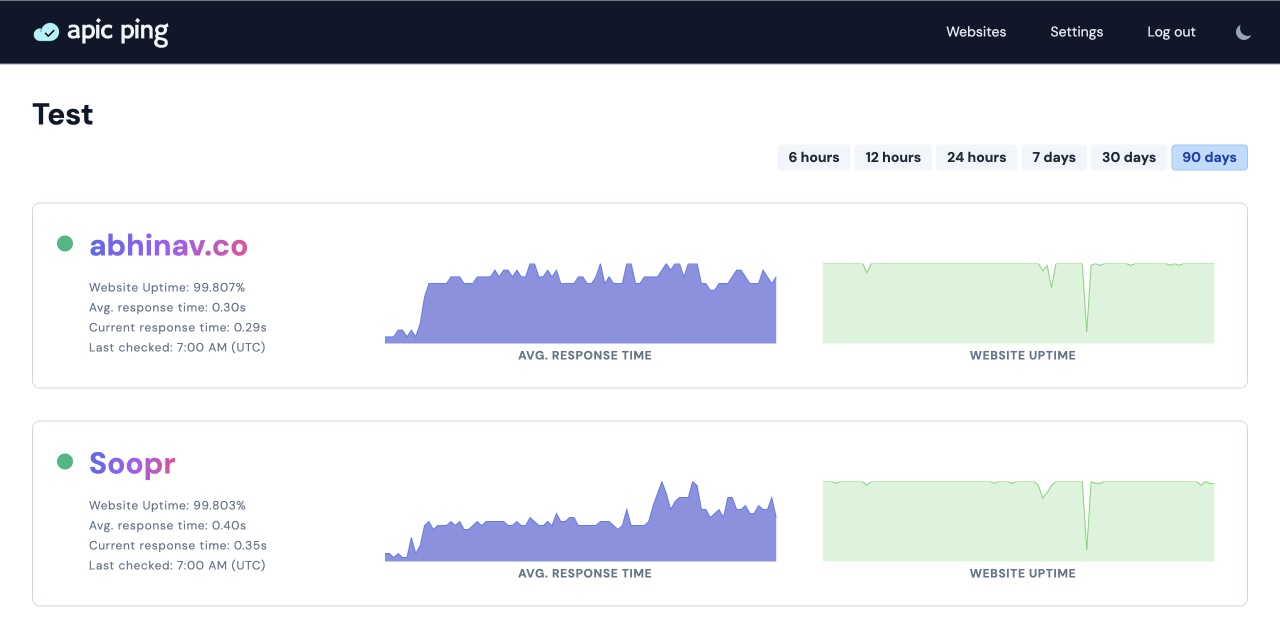Select the 6 hours time range
This screenshot has height=625, width=1280.
814,157
